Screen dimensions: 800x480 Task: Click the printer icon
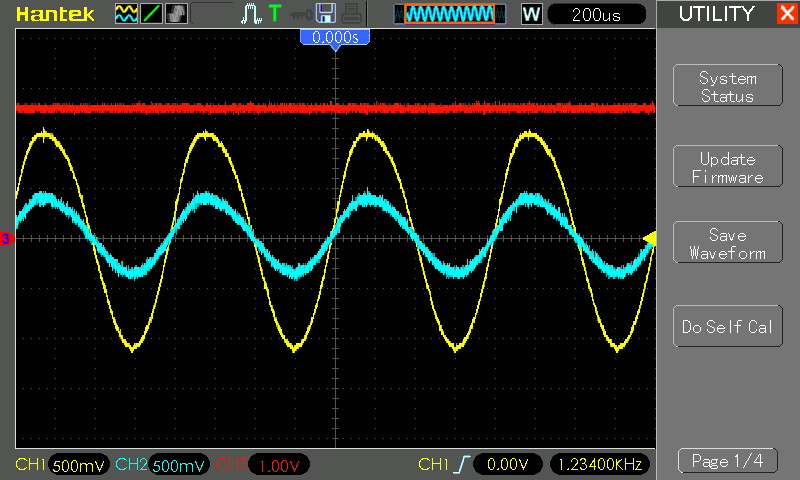click(351, 14)
